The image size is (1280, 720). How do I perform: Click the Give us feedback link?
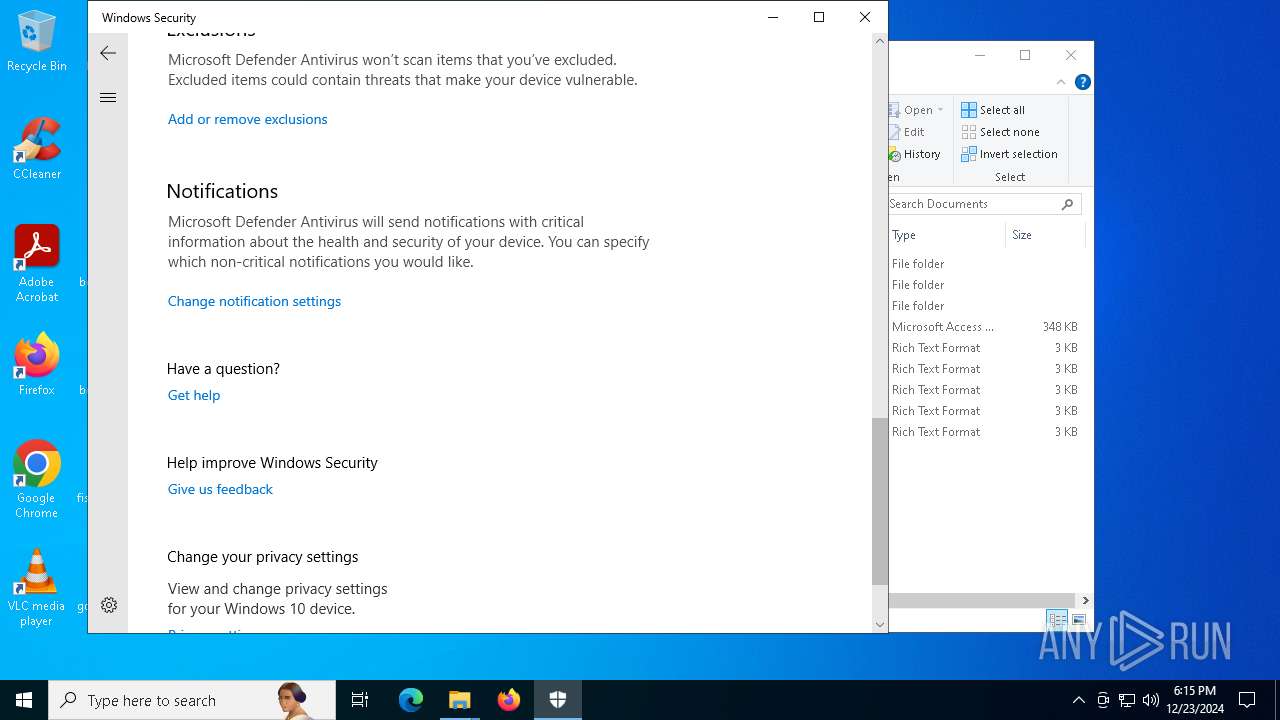[x=220, y=489]
